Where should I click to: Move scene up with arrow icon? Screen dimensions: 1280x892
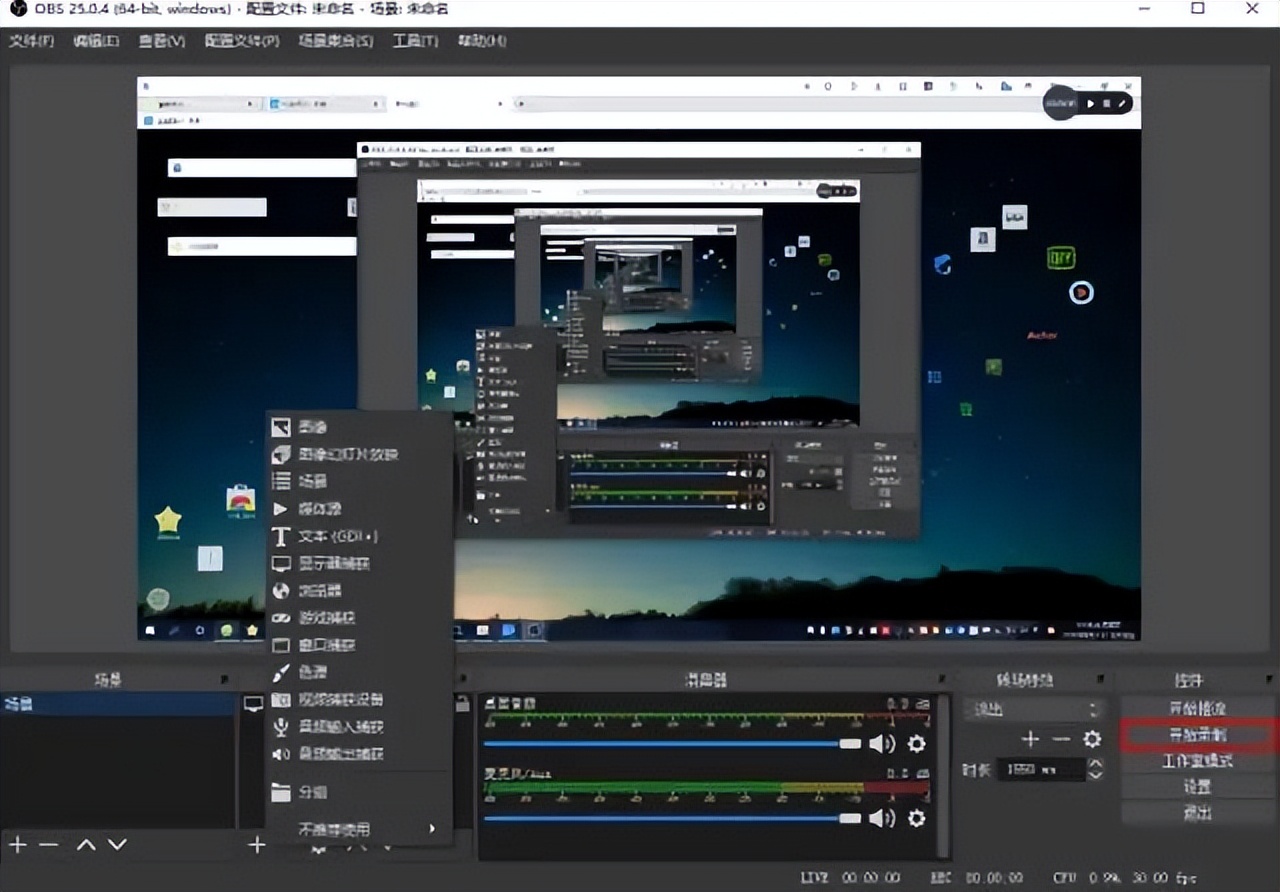pyautogui.click(x=87, y=845)
